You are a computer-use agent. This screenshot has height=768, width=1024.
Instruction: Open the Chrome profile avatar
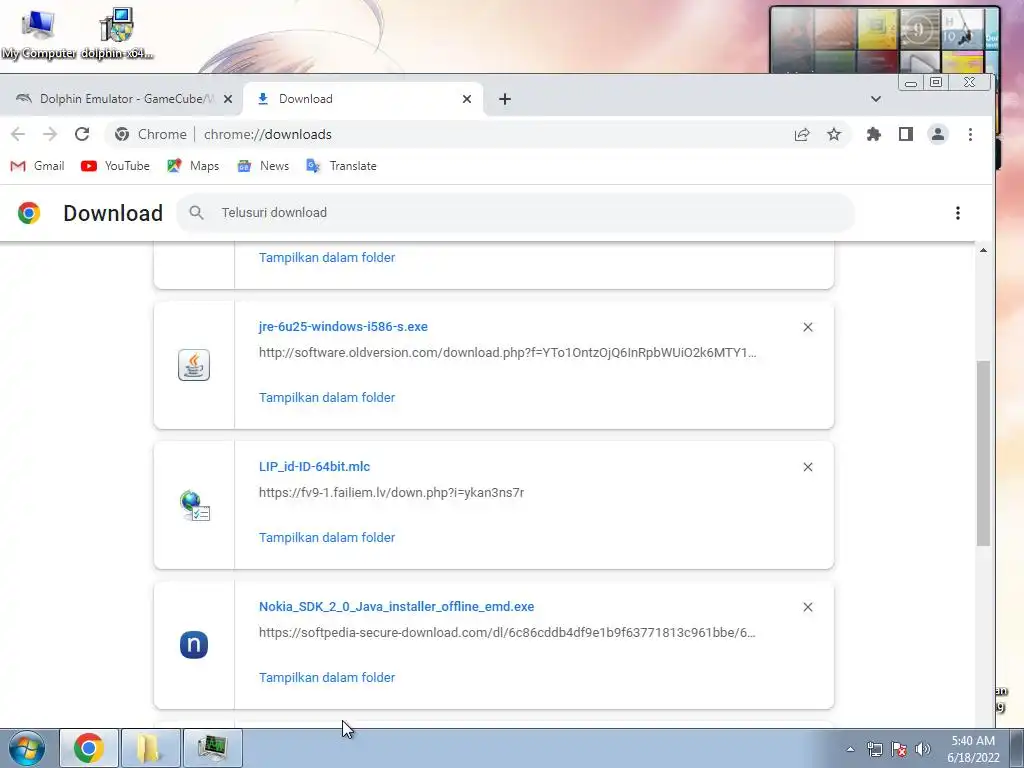[938, 135]
